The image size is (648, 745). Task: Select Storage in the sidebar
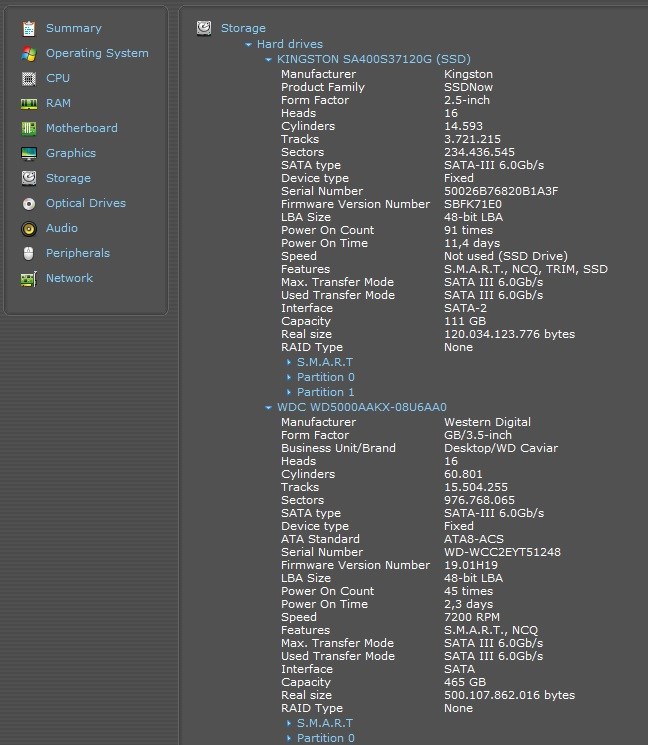point(68,178)
